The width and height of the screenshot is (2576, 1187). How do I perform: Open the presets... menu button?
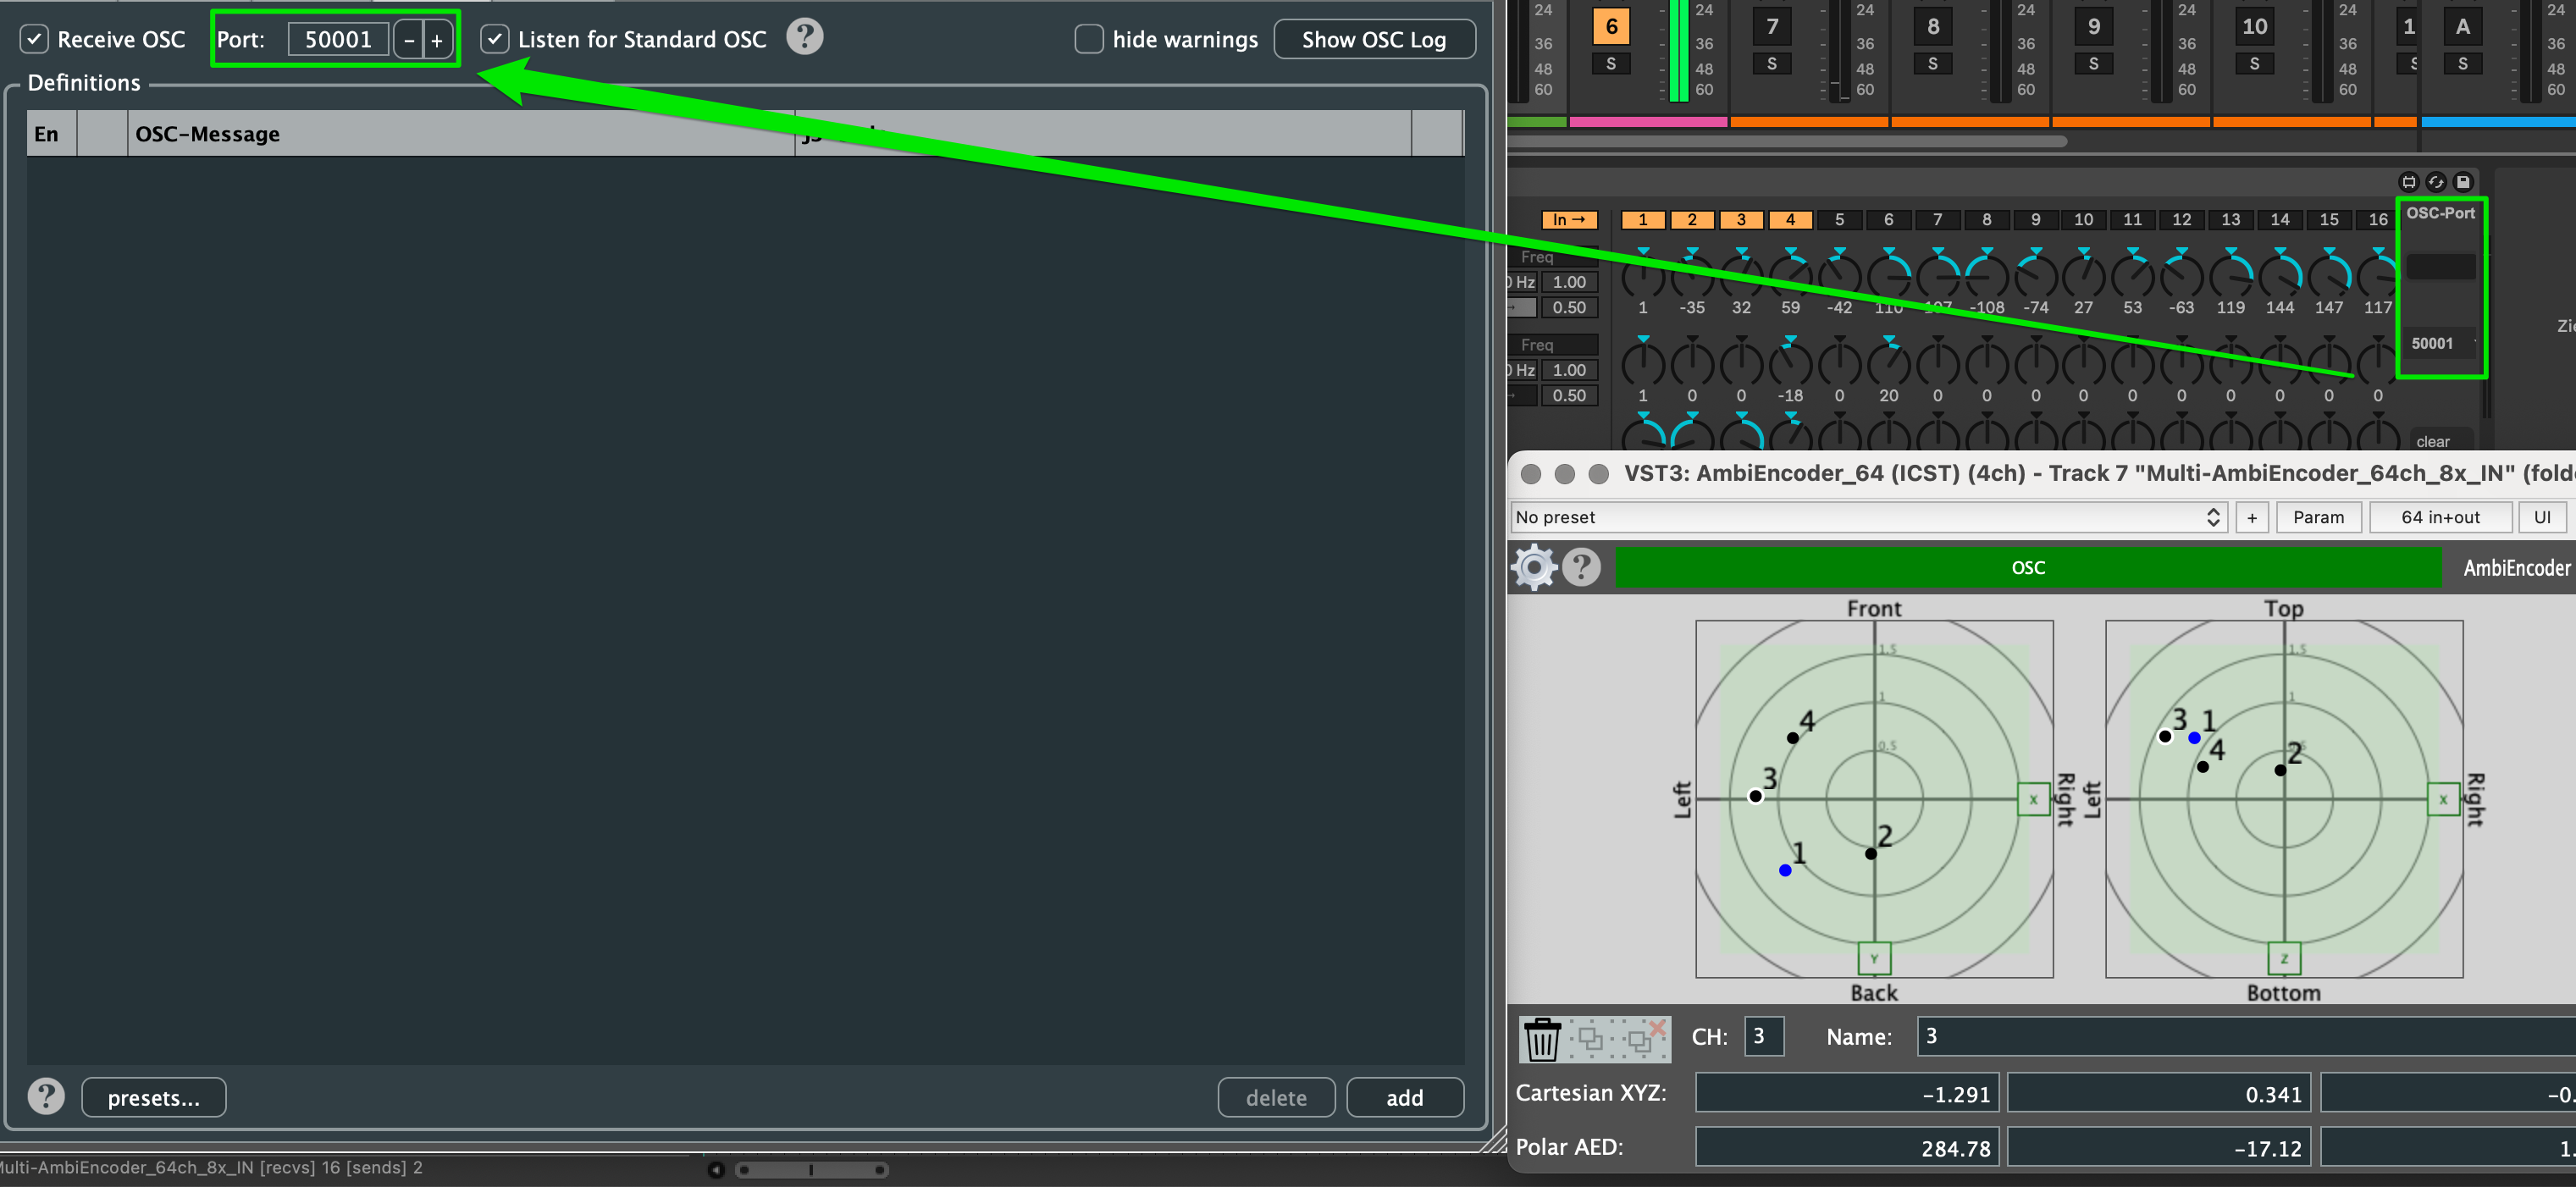pos(153,1097)
